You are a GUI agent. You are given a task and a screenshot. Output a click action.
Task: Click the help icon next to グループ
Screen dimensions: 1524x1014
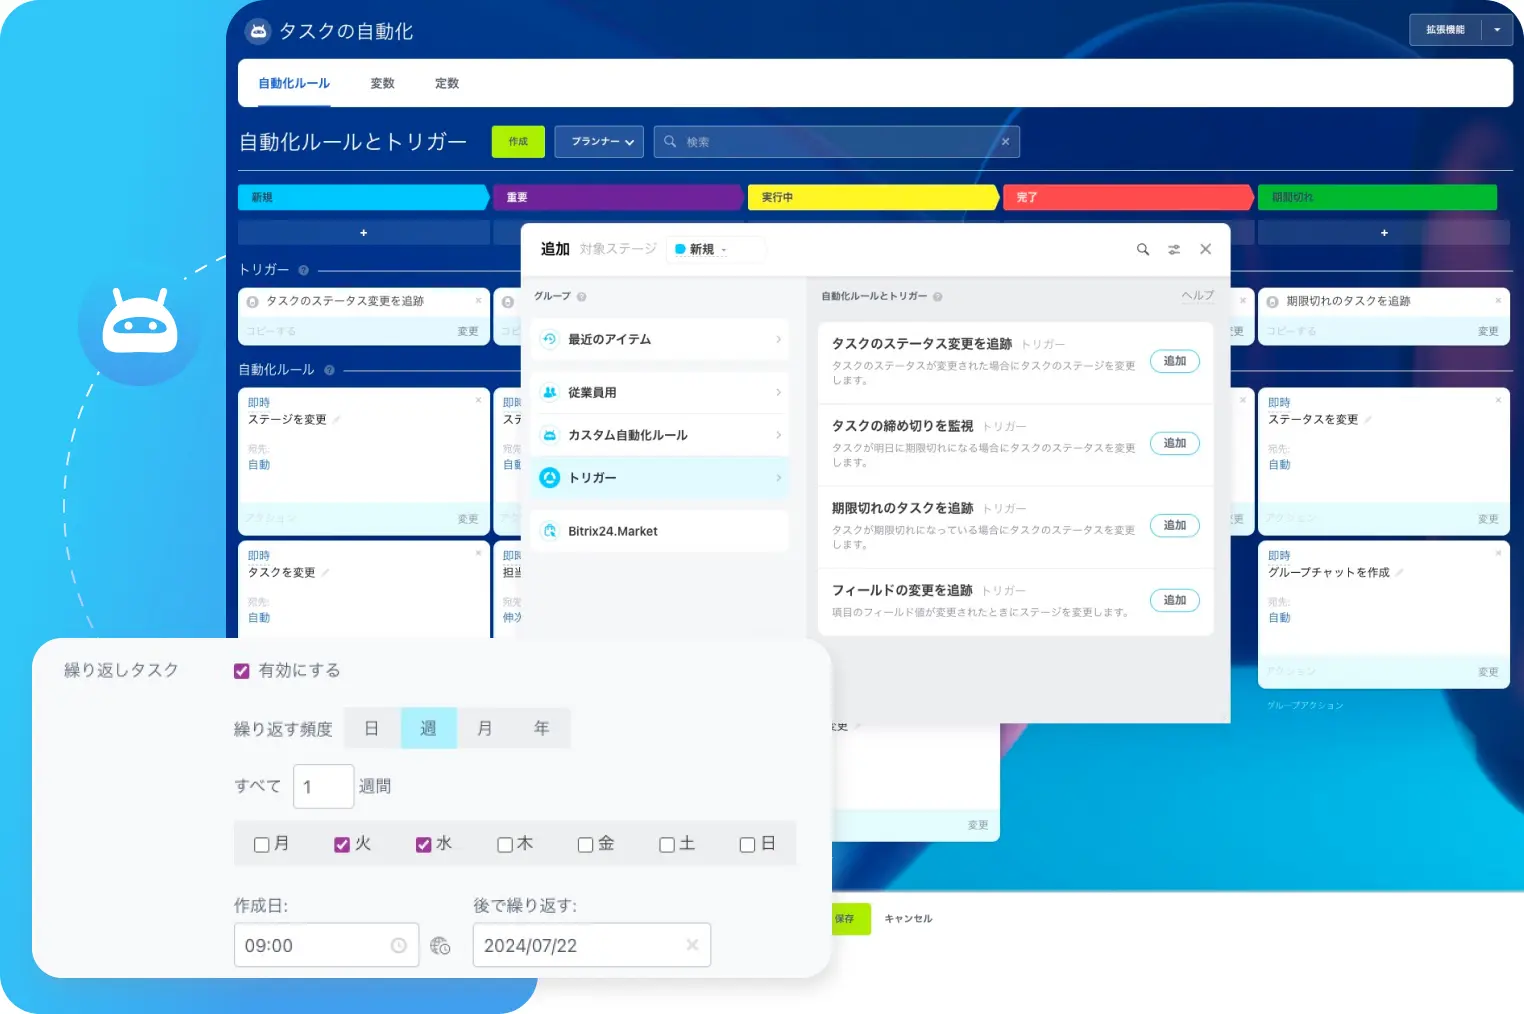click(582, 297)
